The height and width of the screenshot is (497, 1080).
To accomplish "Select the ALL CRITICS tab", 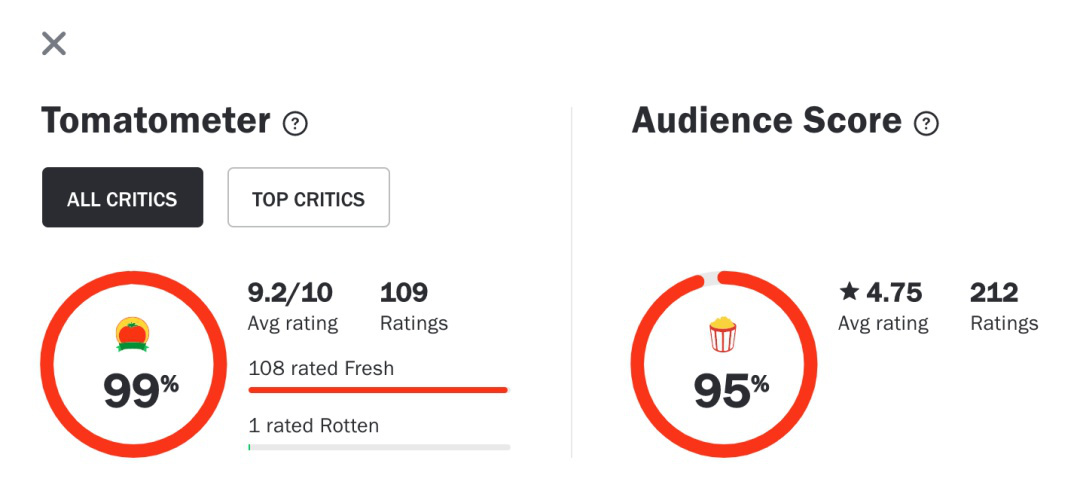I will 123,197.
